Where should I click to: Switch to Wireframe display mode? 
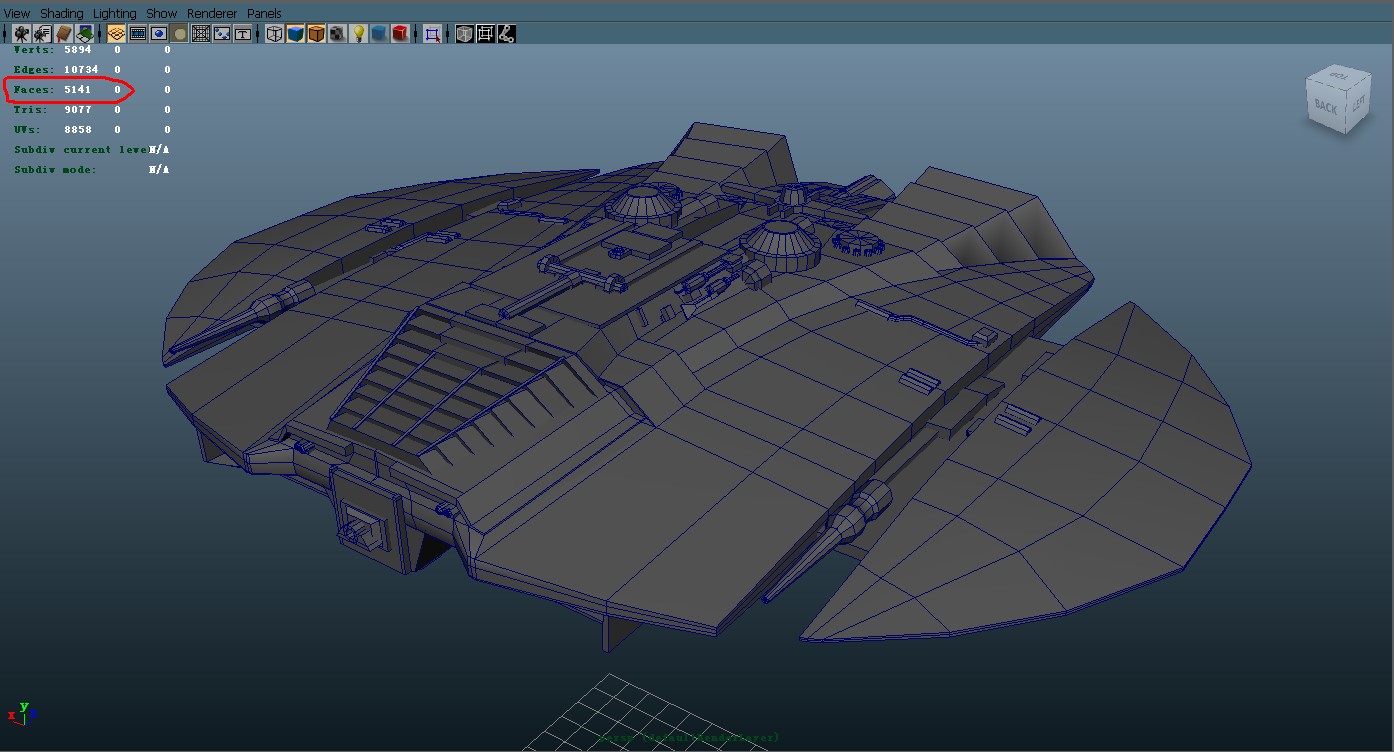click(274, 34)
